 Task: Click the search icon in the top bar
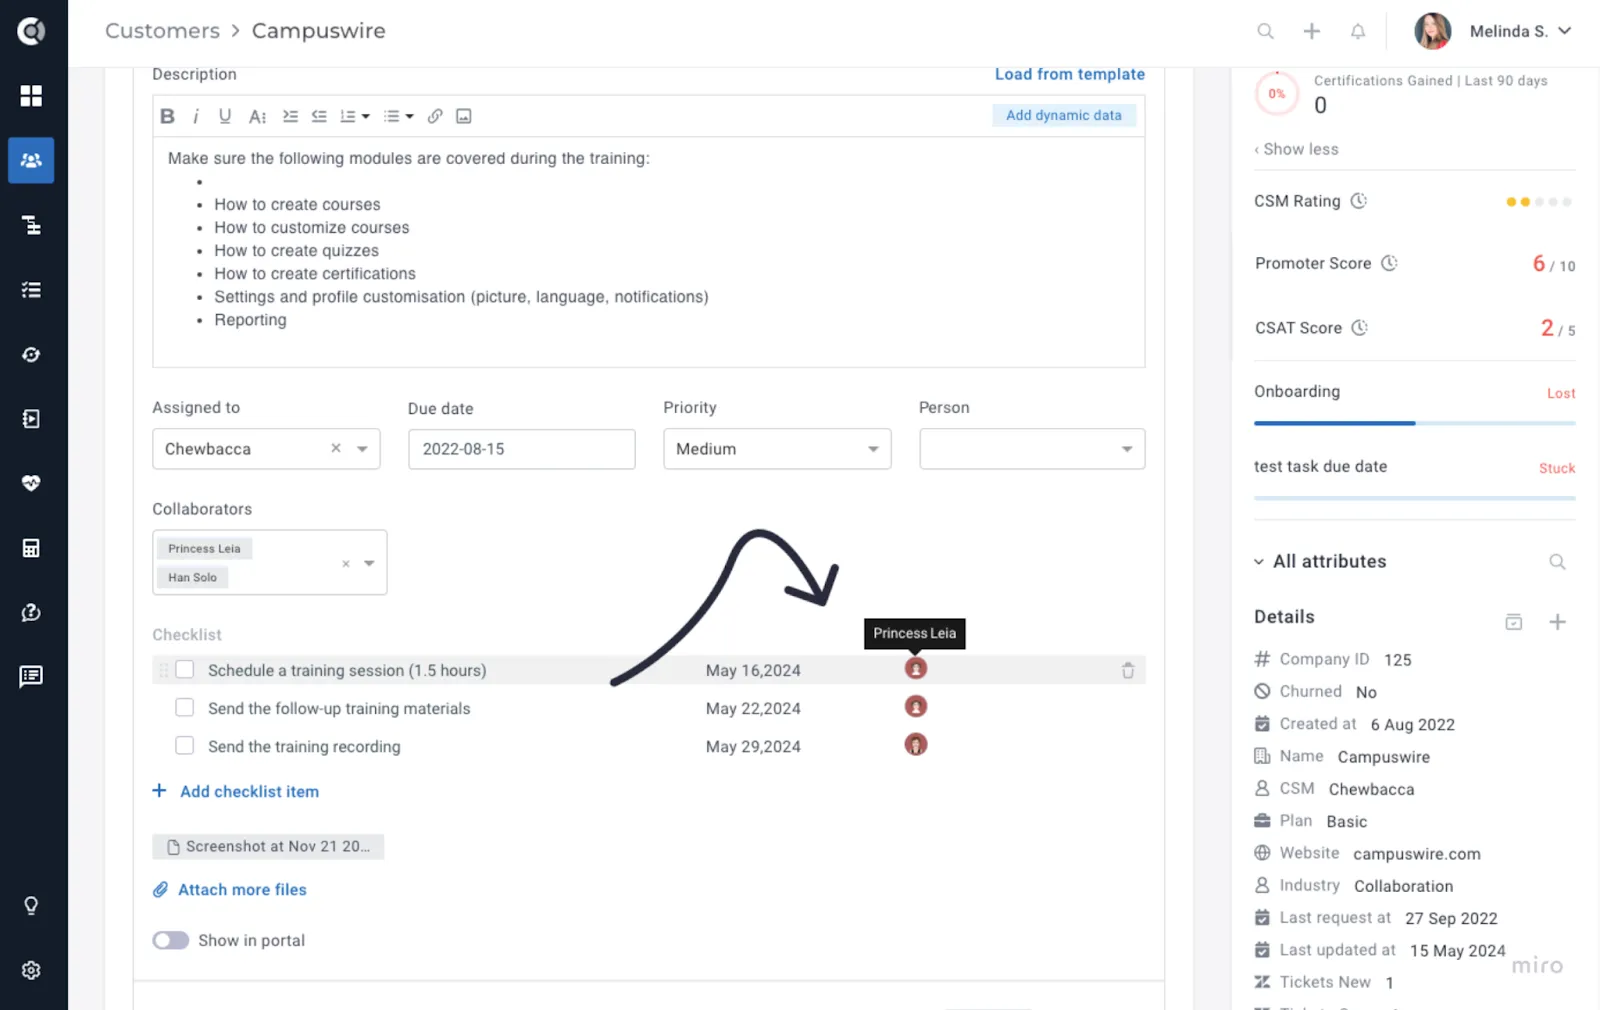pos(1265,31)
